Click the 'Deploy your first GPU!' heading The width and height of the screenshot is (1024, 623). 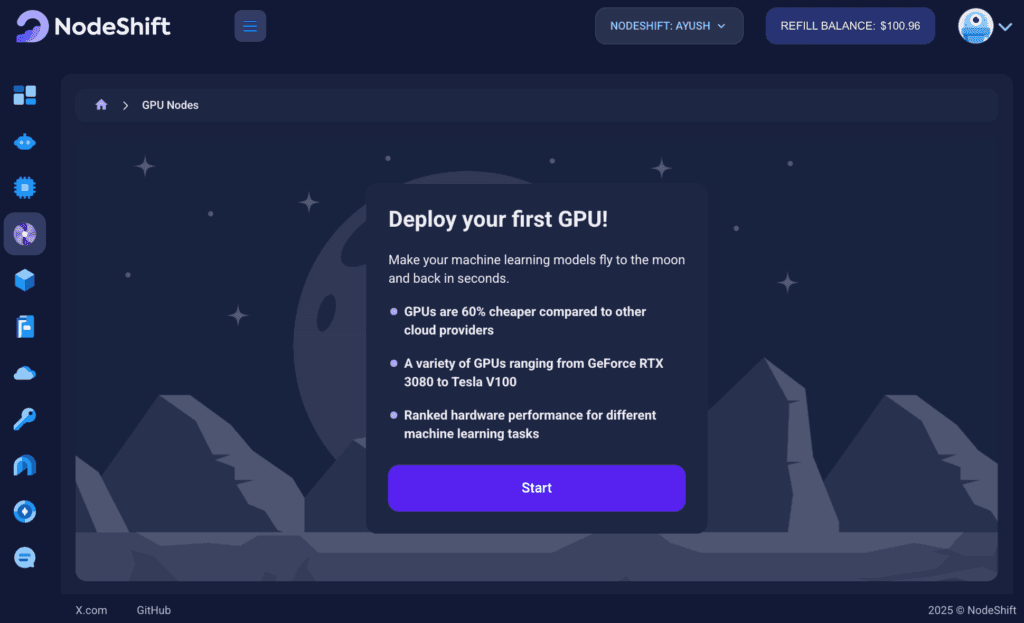[498, 219]
